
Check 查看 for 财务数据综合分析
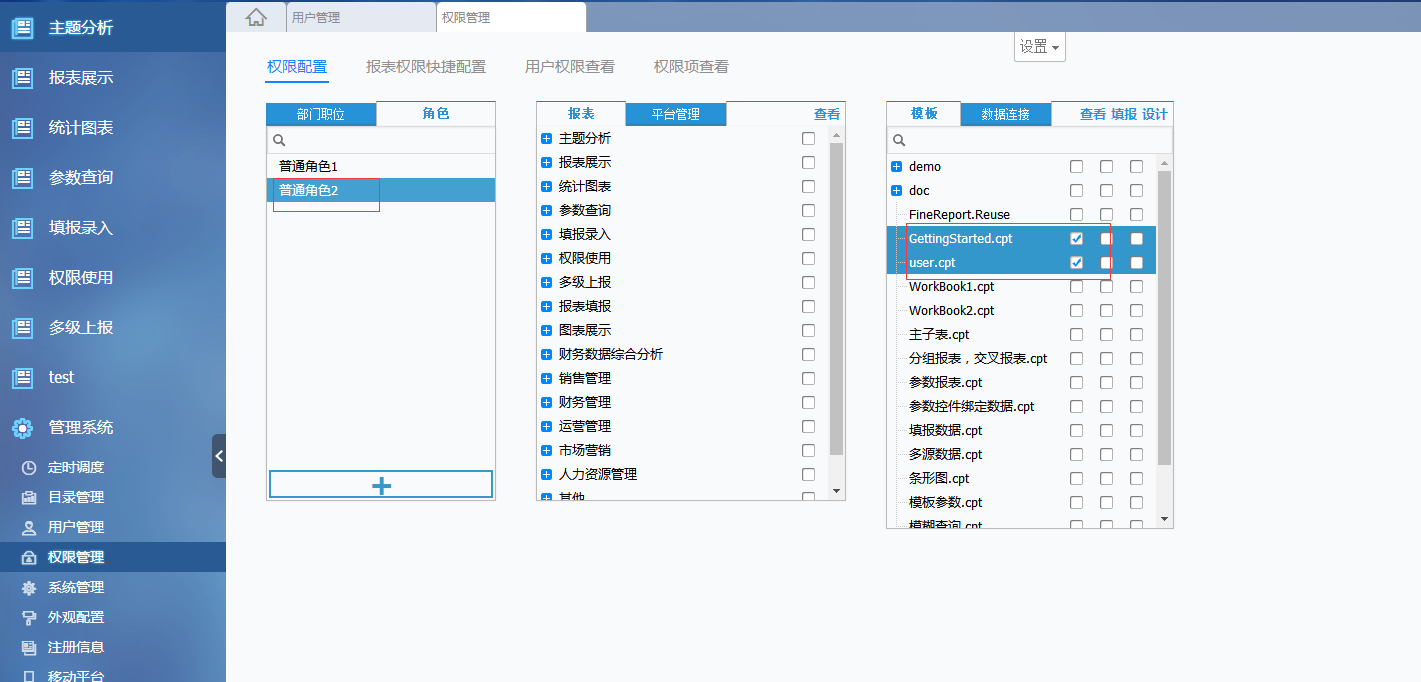pos(808,354)
